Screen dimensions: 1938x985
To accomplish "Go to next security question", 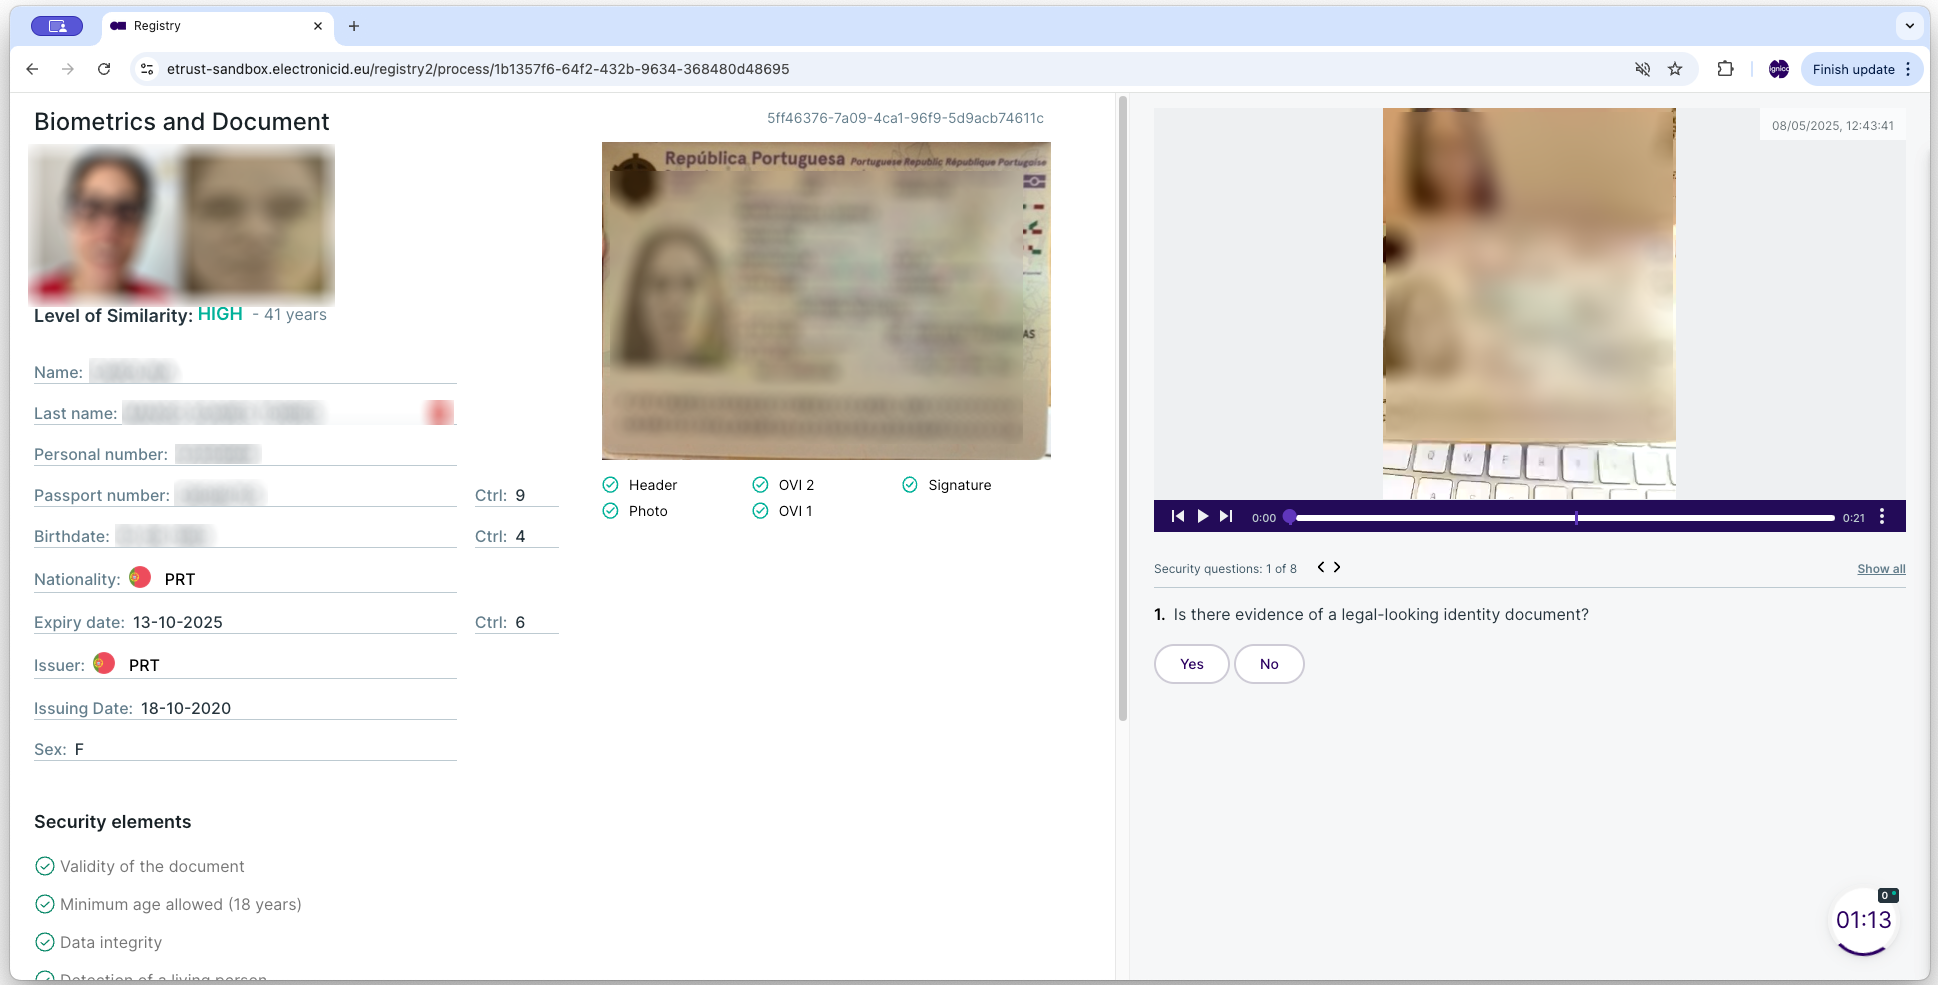I will tap(1337, 567).
